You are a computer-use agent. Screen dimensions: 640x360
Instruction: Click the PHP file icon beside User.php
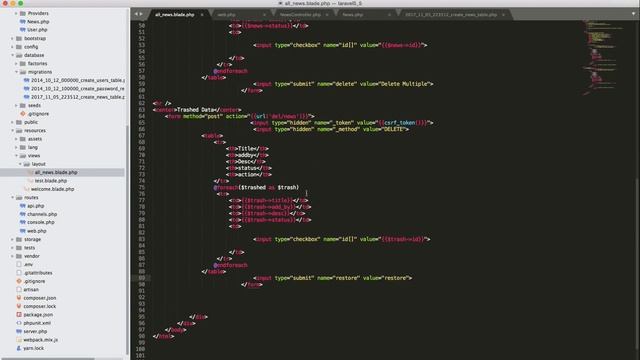tap(23, 30)
